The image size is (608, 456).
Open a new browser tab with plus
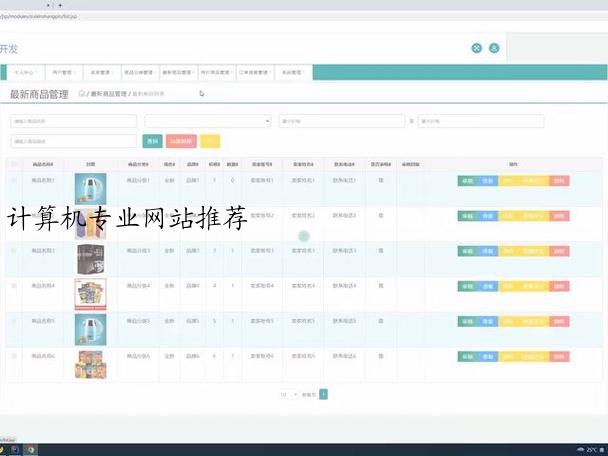click(x=60, y=5)
